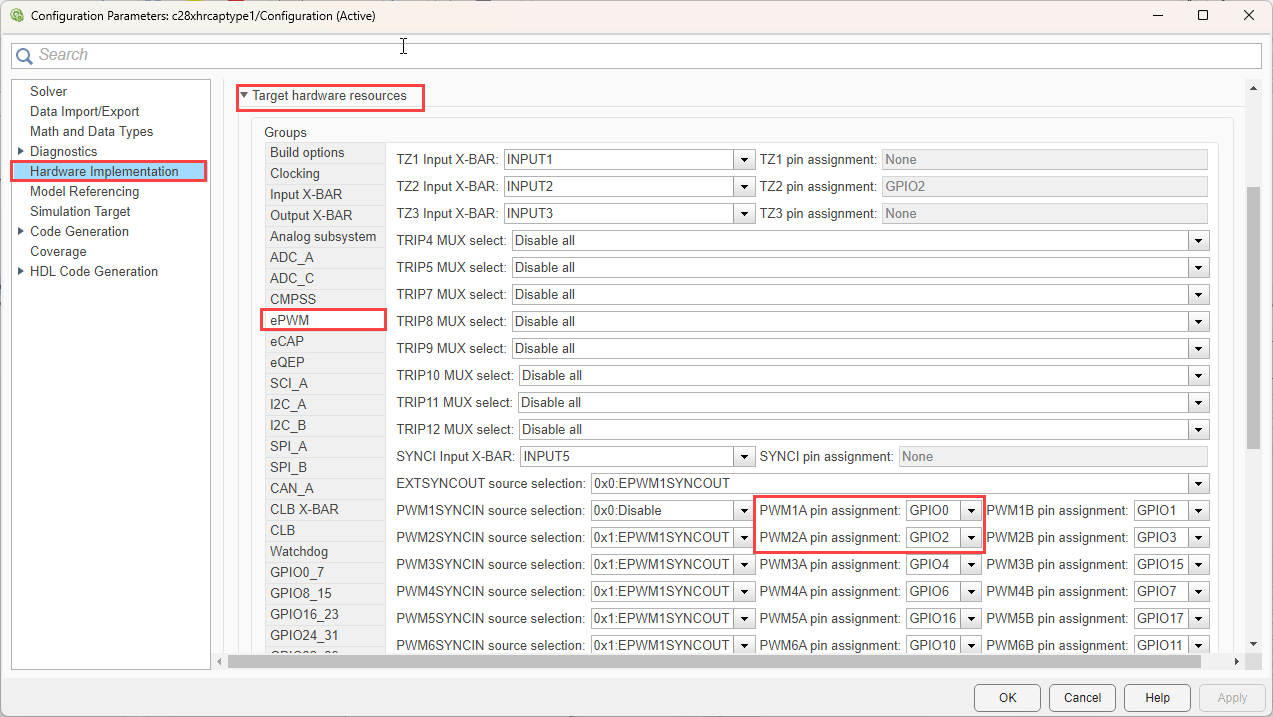Click the OK button
This screenshot has width=1273, height=717.
pyautogui.click(x=1007, y=697)
